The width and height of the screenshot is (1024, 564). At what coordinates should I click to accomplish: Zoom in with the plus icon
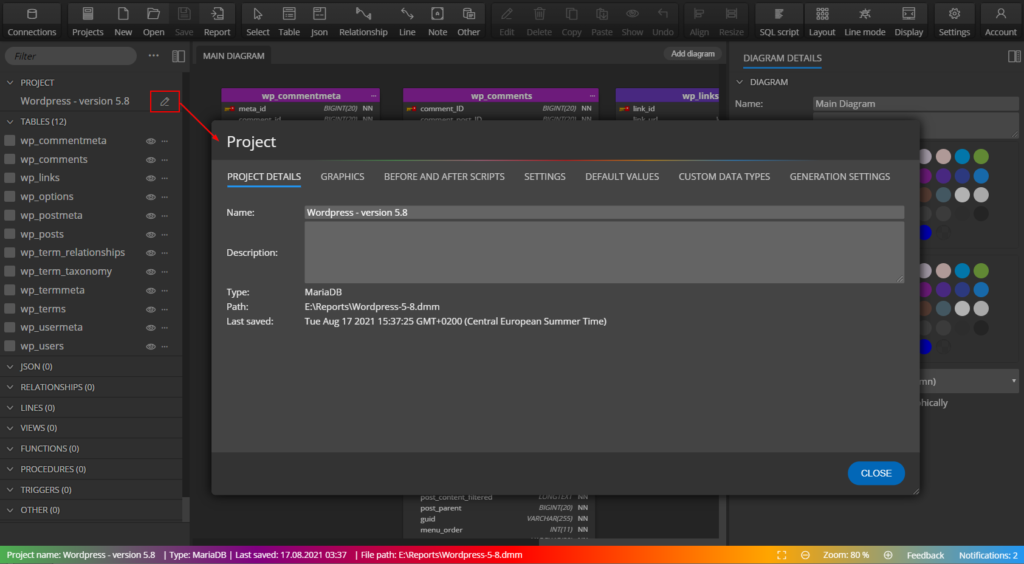click(888, 555)
